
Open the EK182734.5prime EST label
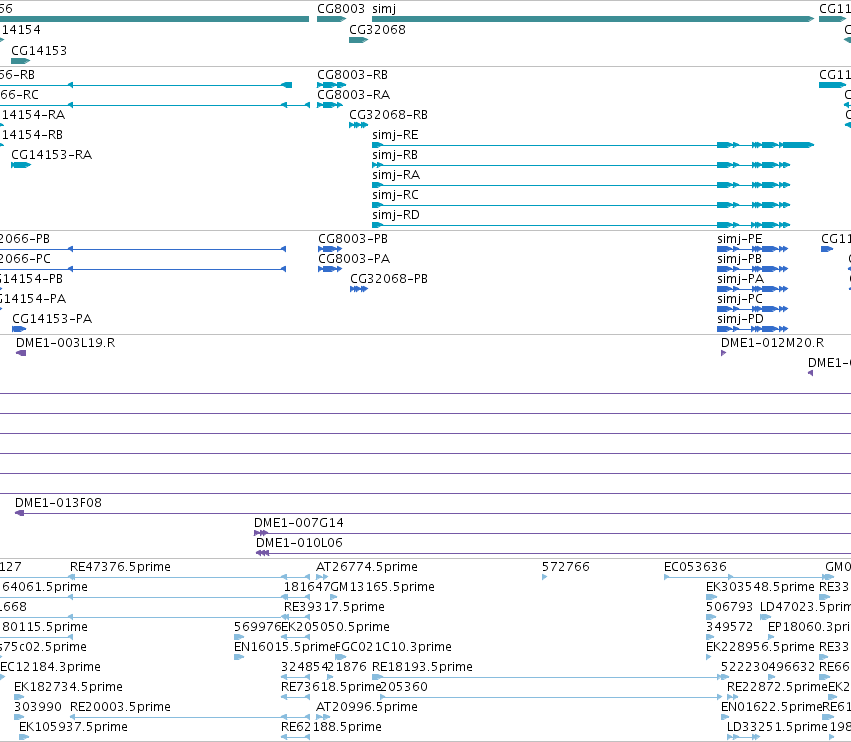(68, 688)
